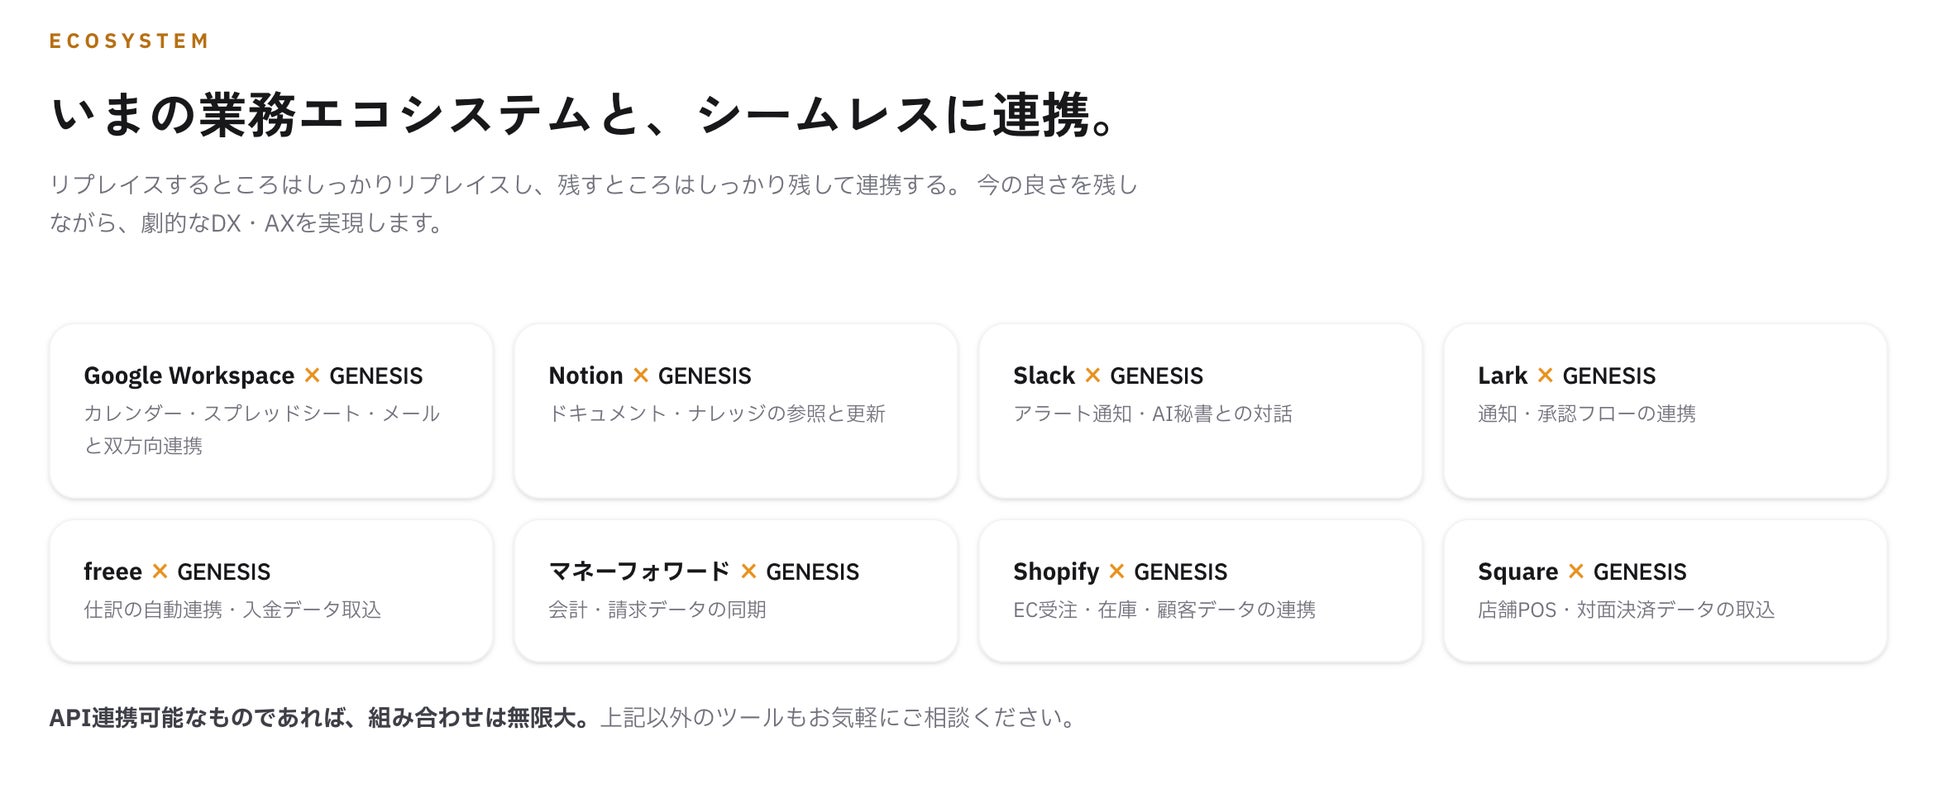Click the ECOSYSTEM section label
The height and width of the screenshot is (794, 1950).
pos(129,41)
